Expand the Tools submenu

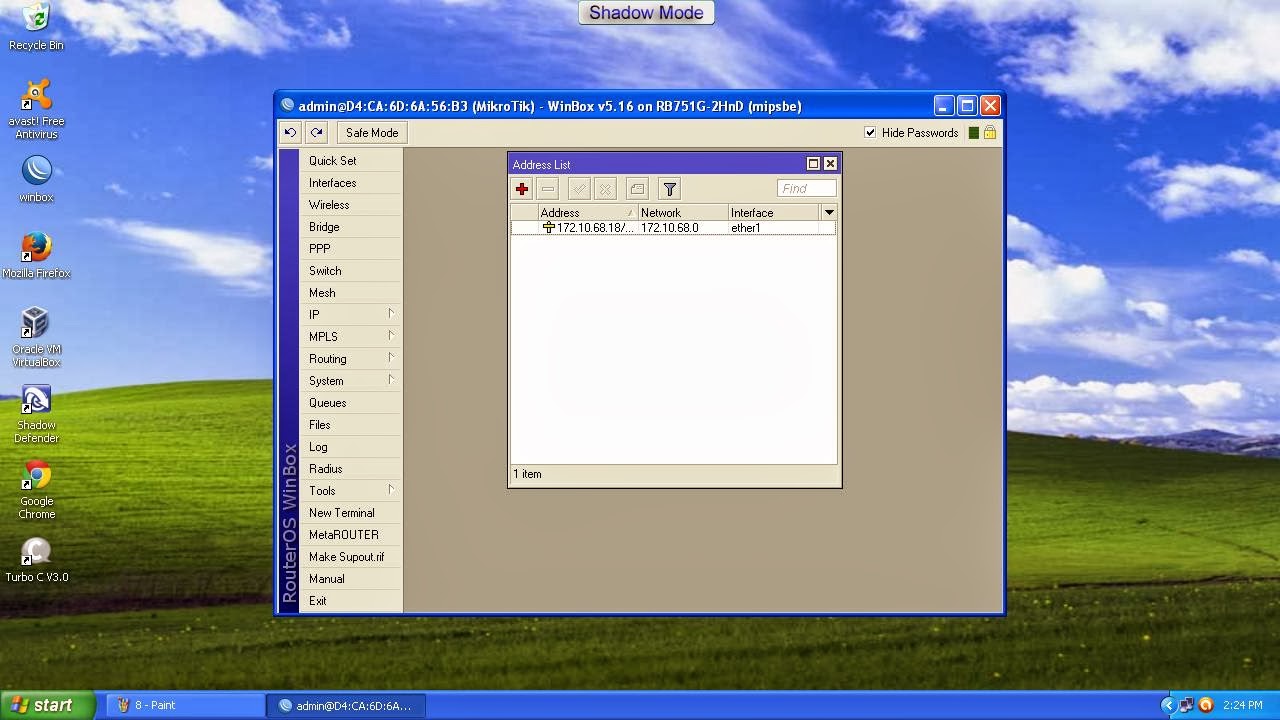(350, 491)
